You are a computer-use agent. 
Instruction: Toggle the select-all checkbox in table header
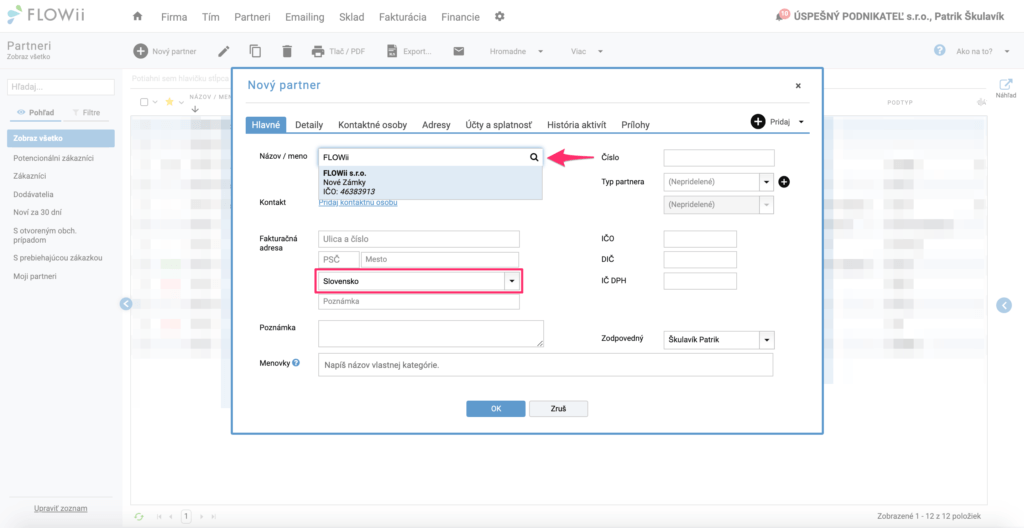[145, 101]
